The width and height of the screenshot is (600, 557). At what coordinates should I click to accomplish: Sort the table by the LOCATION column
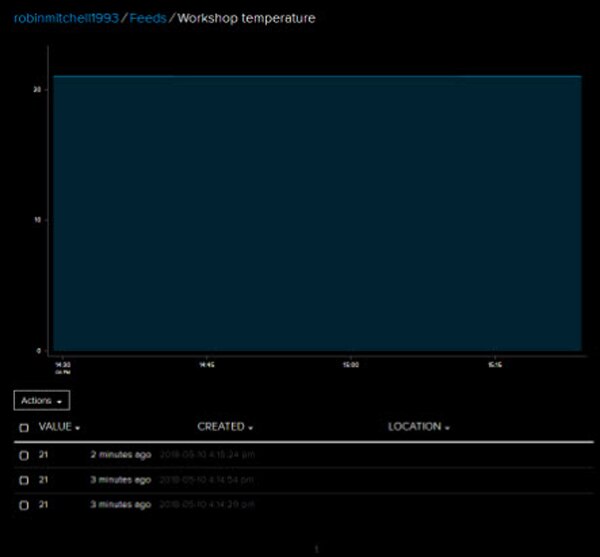coord(418,427)
